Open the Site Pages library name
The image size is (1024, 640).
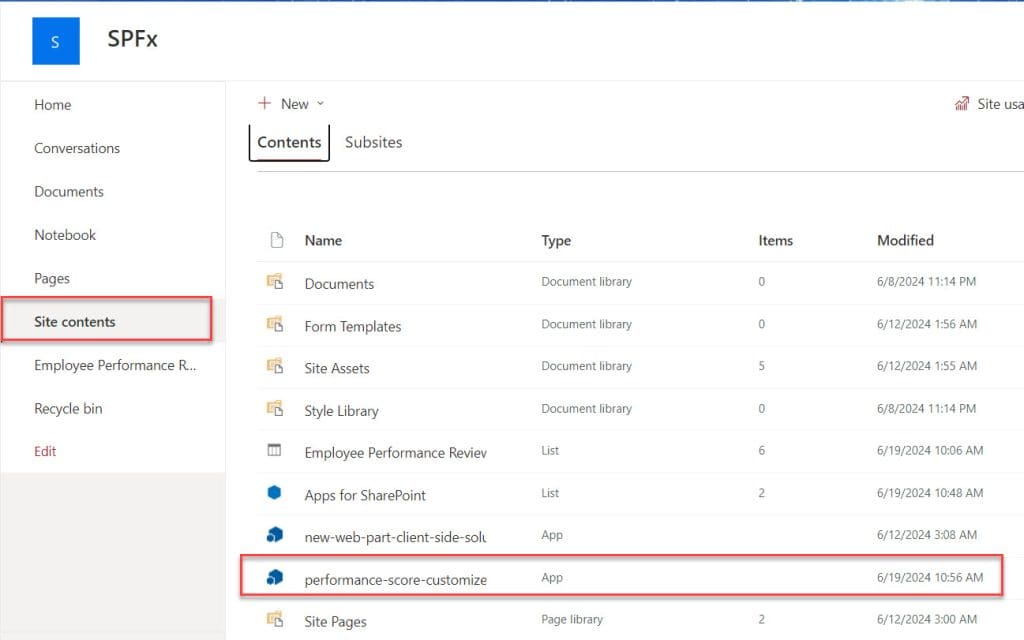(336, 622)
